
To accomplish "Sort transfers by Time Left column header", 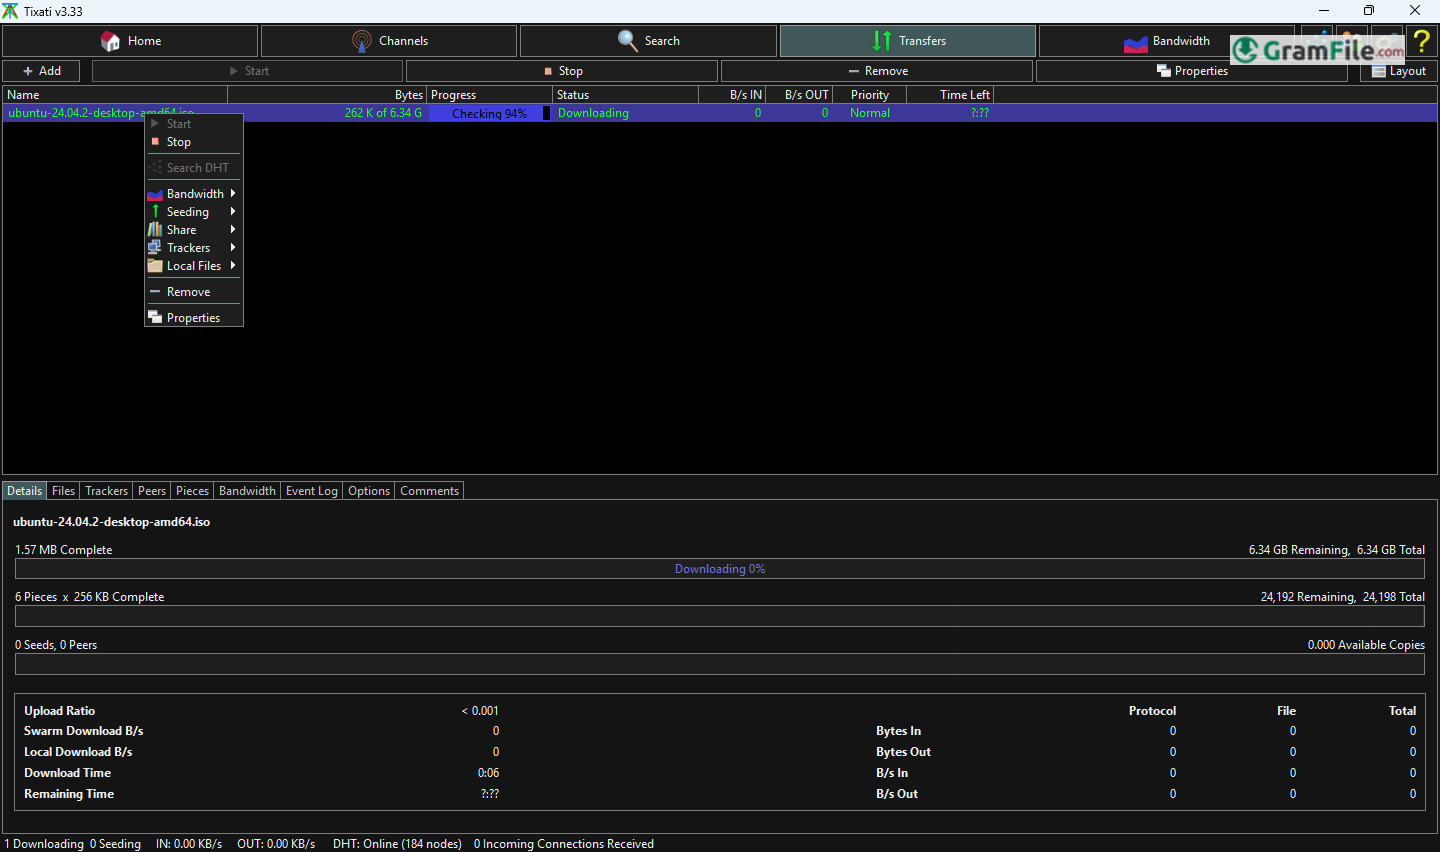I will (x=950, y=95).
